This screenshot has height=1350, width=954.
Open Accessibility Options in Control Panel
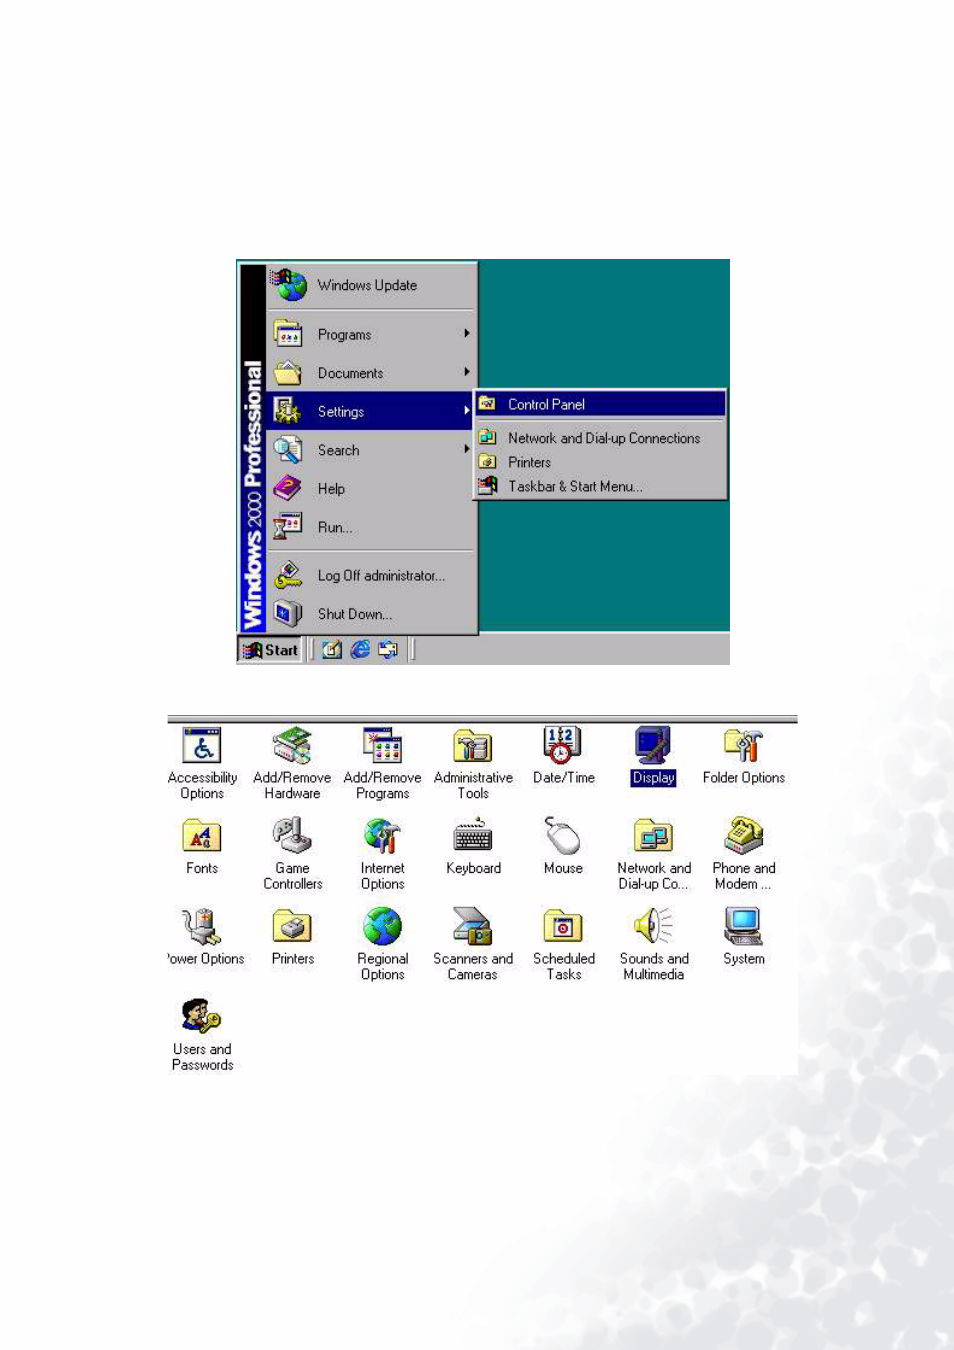202,764
